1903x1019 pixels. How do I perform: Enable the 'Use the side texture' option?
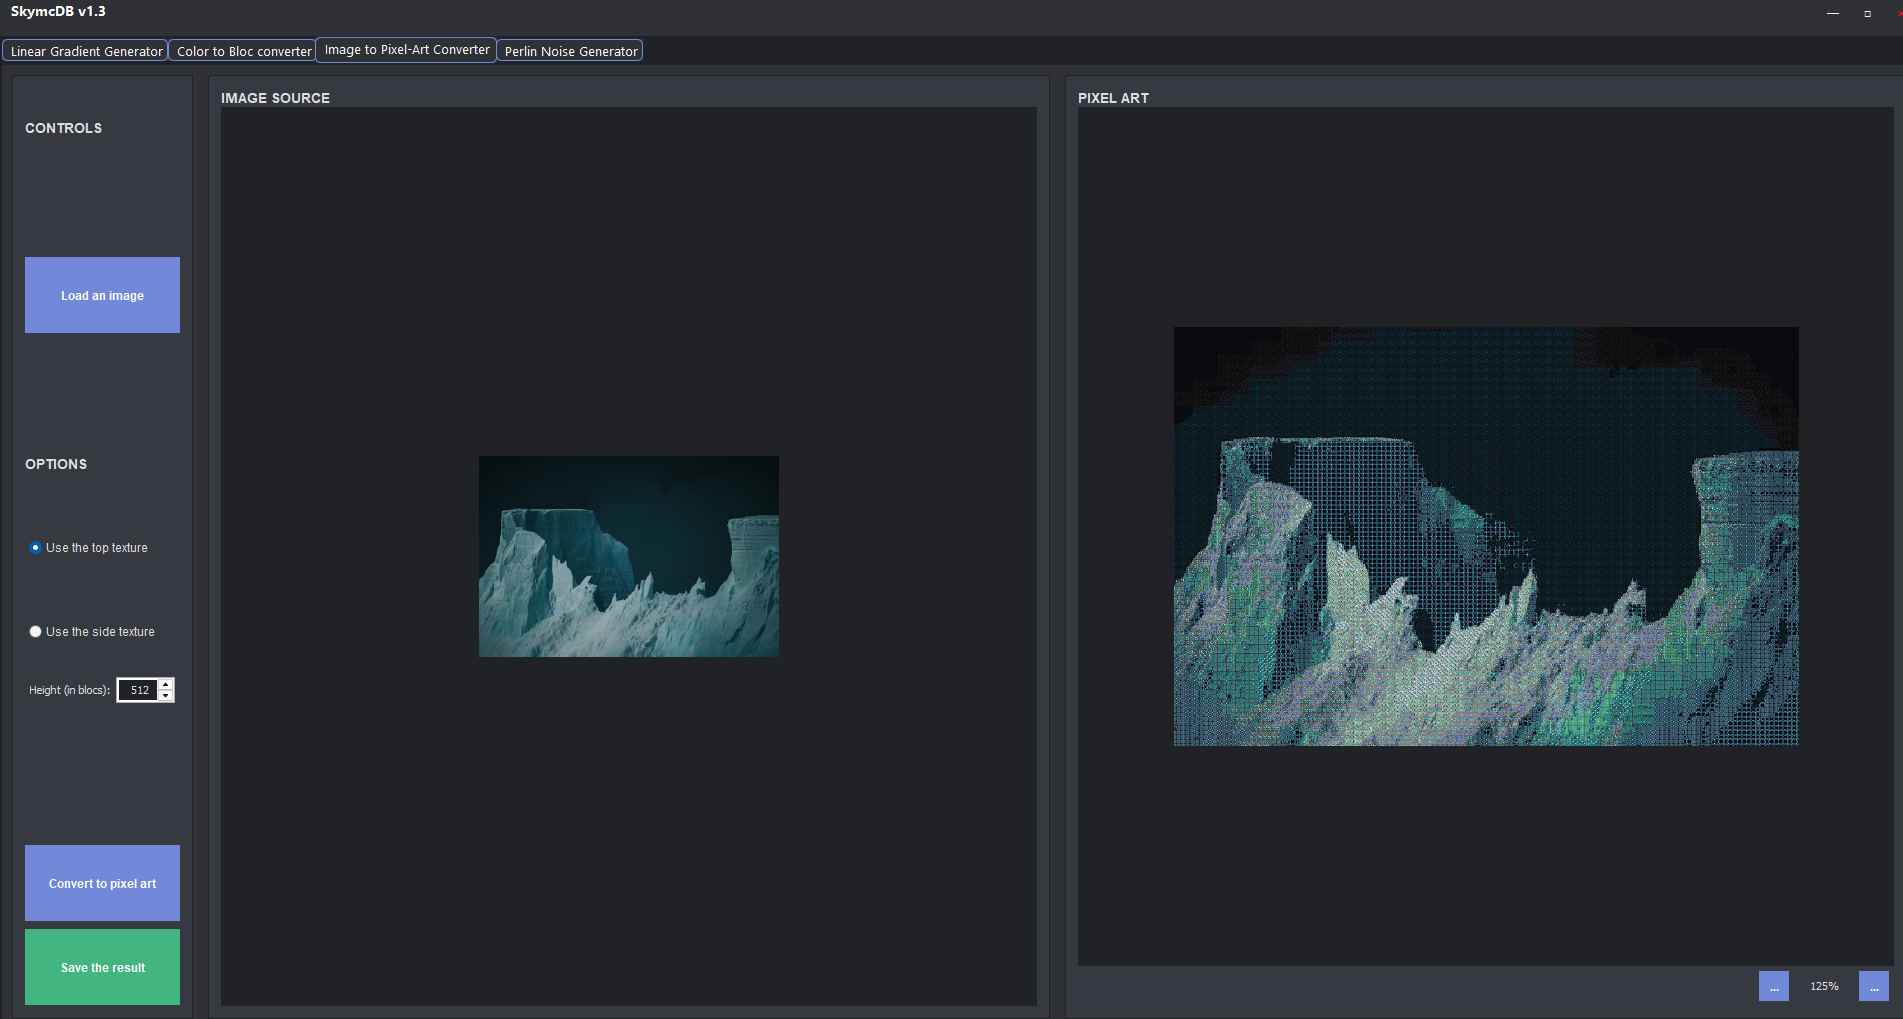[x=36, y=632]
